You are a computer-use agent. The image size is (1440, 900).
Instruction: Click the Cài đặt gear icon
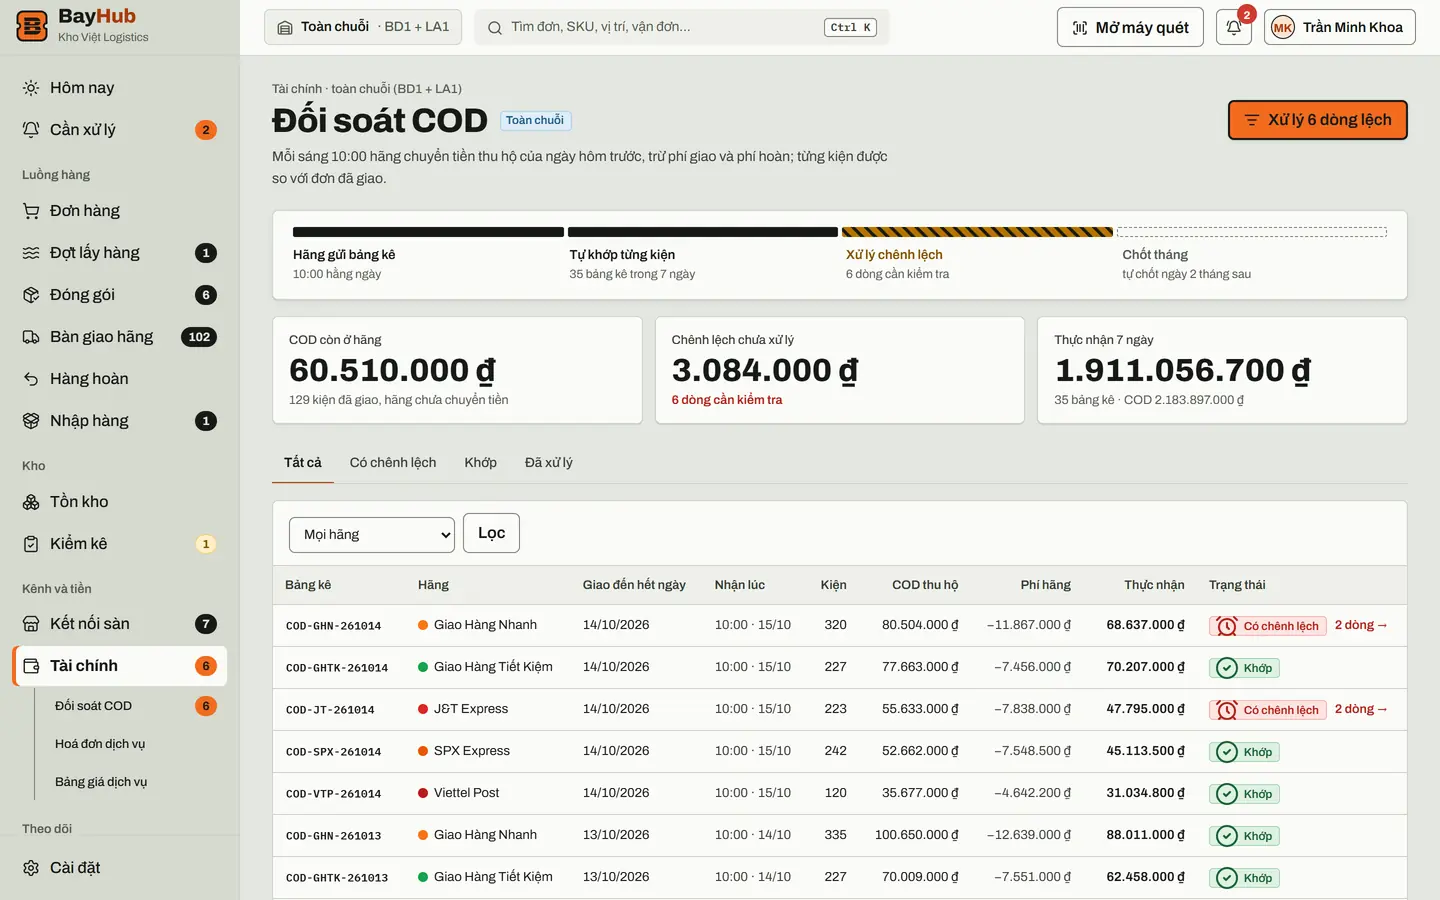31,868
